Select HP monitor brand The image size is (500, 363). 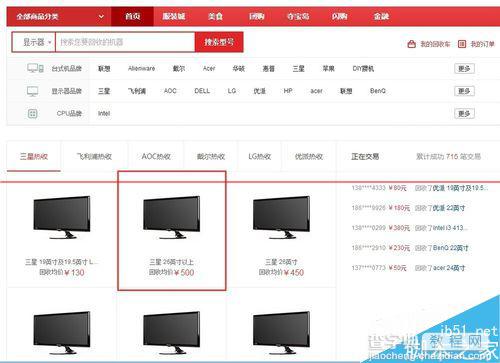pos(288,91)
